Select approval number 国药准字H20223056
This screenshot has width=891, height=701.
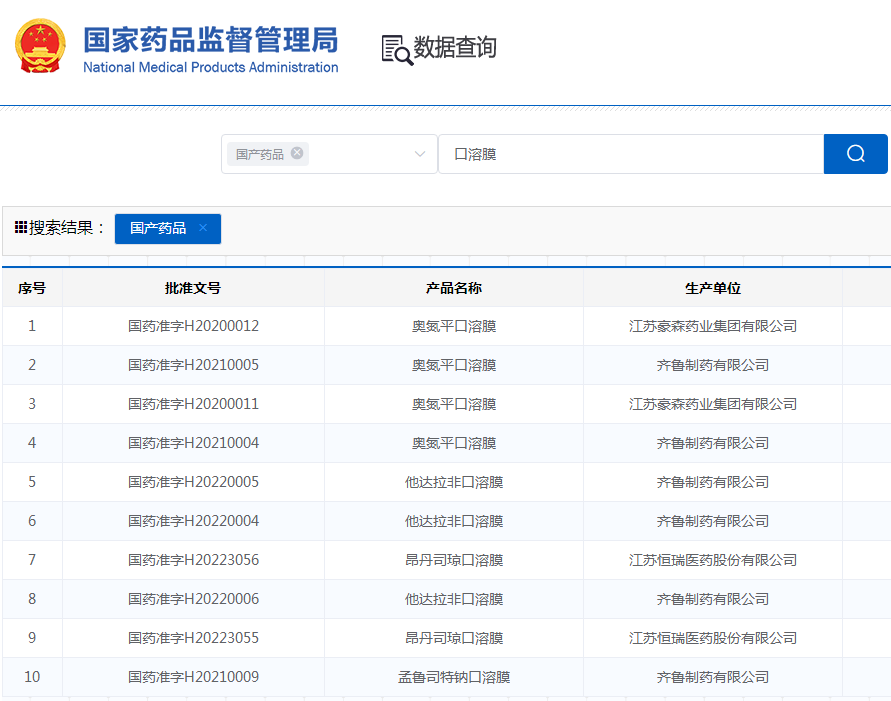point(193,560)
